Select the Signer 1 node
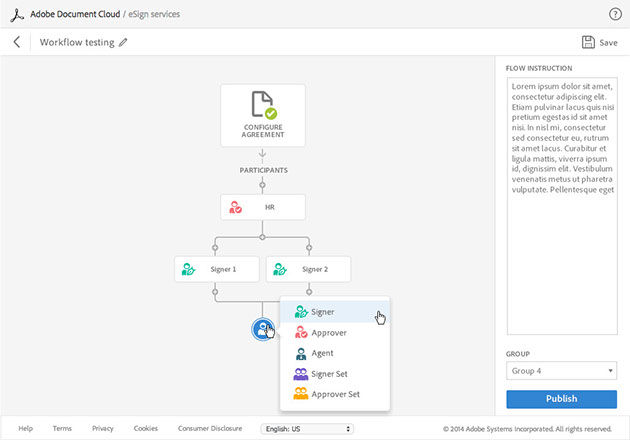Image resolution: width=630 pixels, height=440 pixels. 216,269
